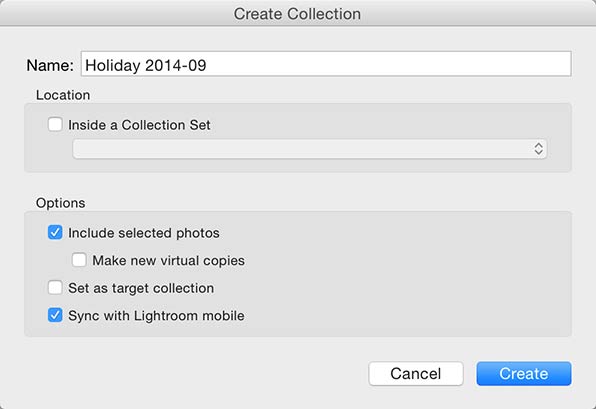This screenshot has height=409, width=596.
Task: Click the "Name:" field label
Action: pos(50,65)
